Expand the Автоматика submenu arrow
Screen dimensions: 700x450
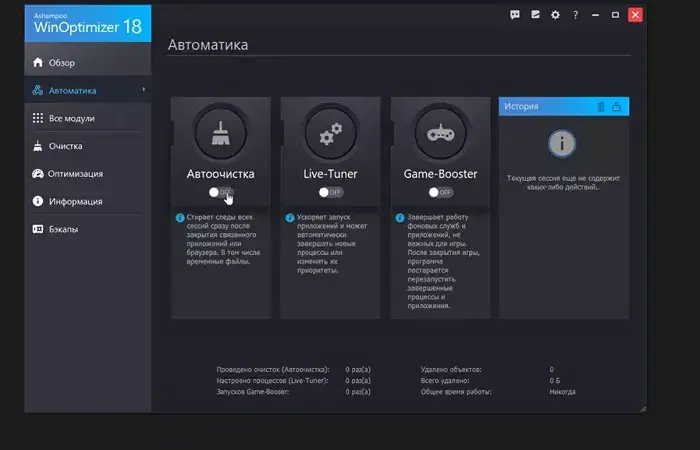(143, 90)
